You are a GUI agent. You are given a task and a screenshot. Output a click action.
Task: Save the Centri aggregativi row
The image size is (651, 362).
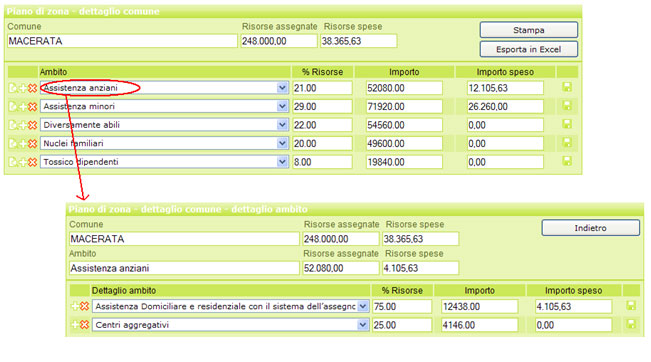click(x=631, y=324)
